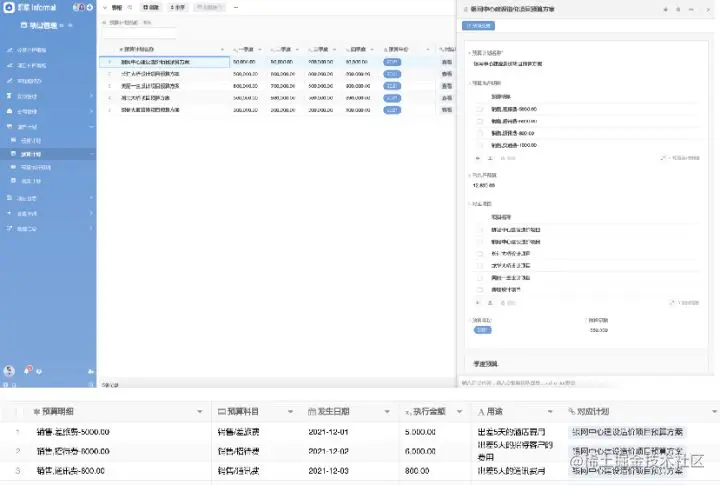720x485 pixels.
Task: Click the 6,000.00 amount cell
Action: 420,451
